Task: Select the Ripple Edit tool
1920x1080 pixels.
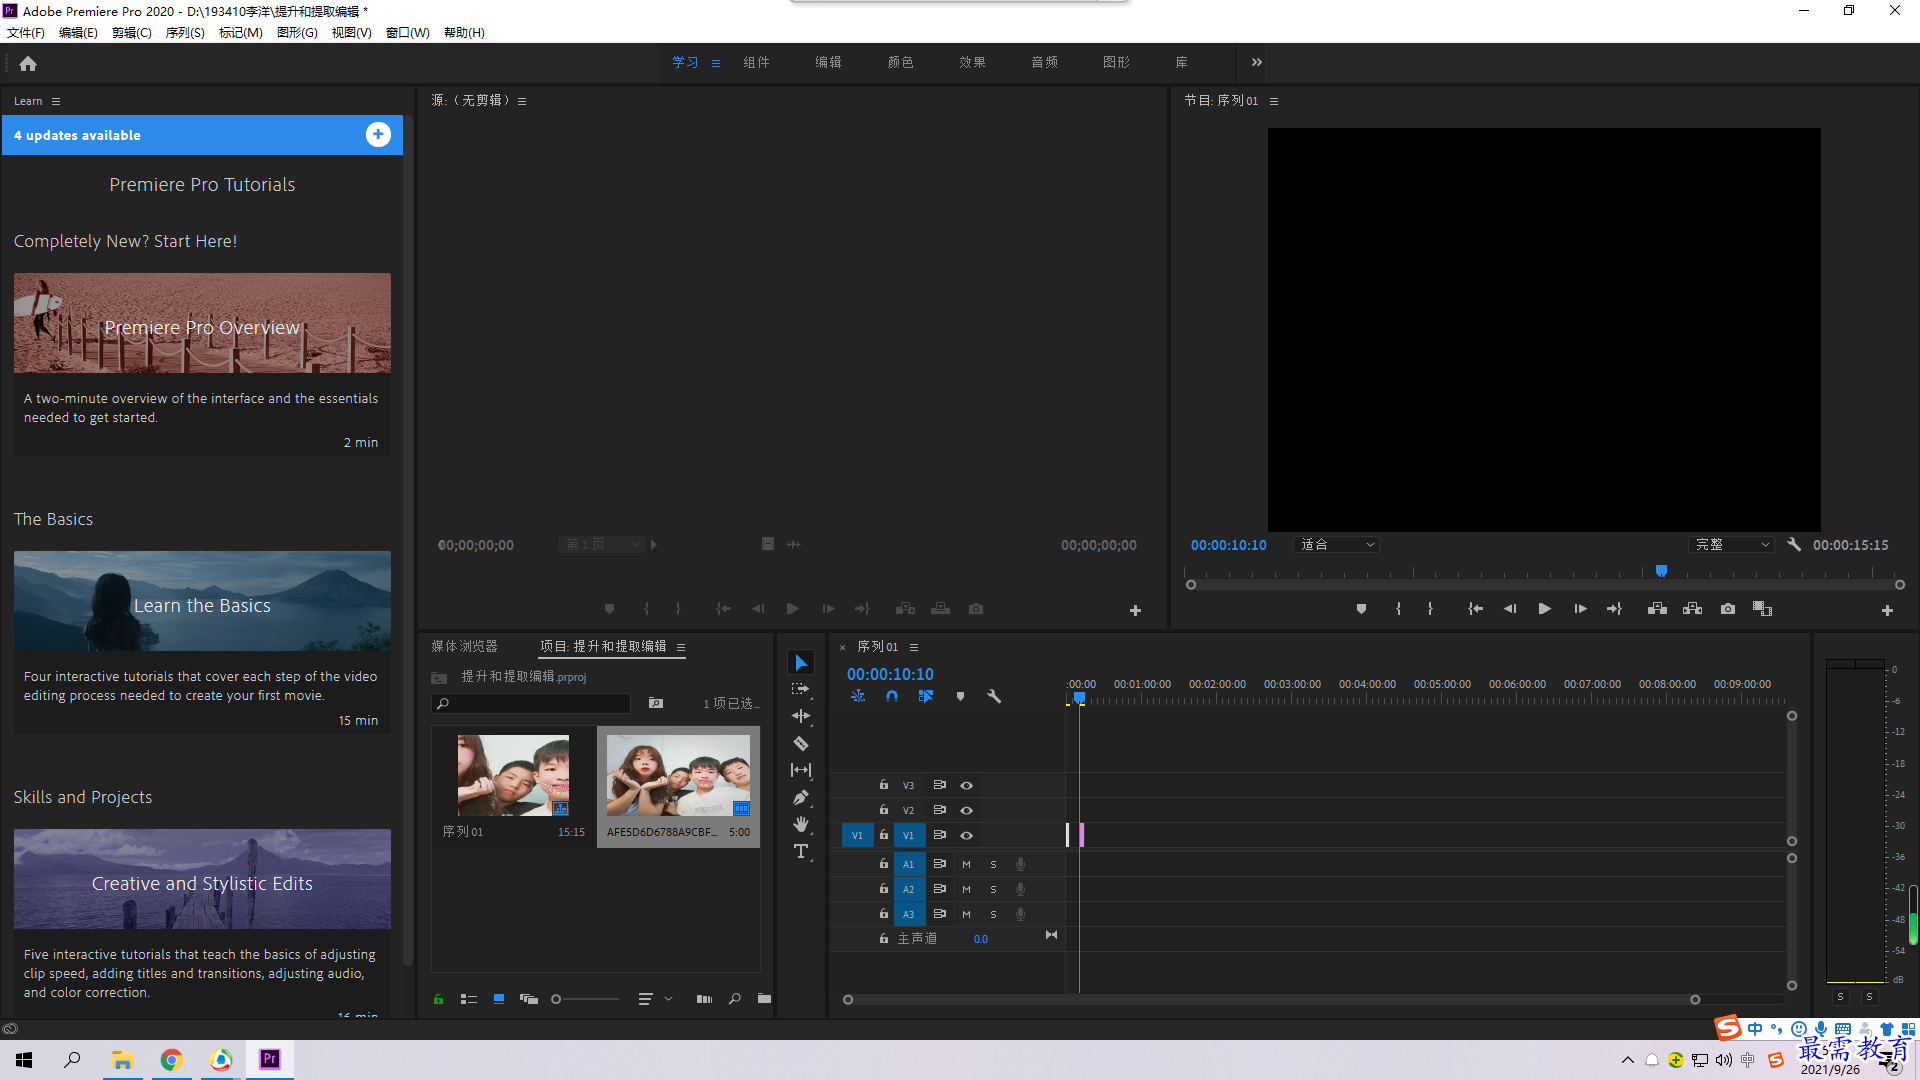Action: click(801, 716)
